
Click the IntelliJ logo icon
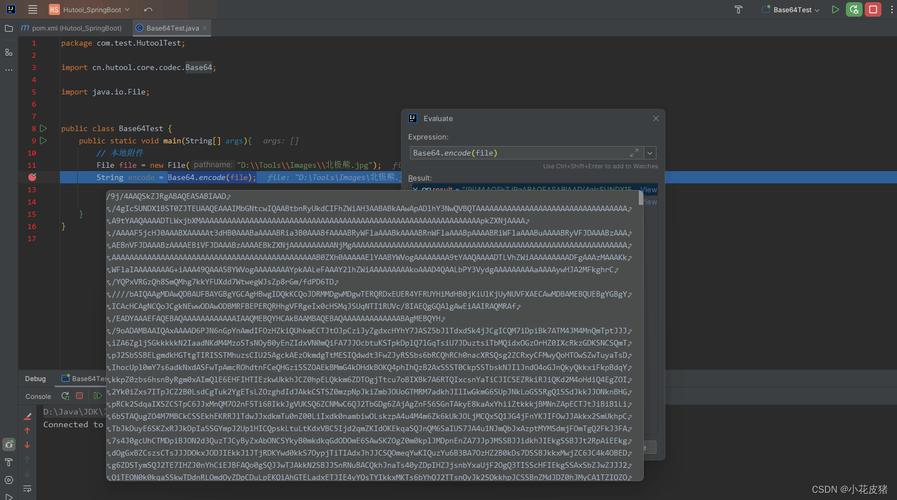[x=11, y=9]
